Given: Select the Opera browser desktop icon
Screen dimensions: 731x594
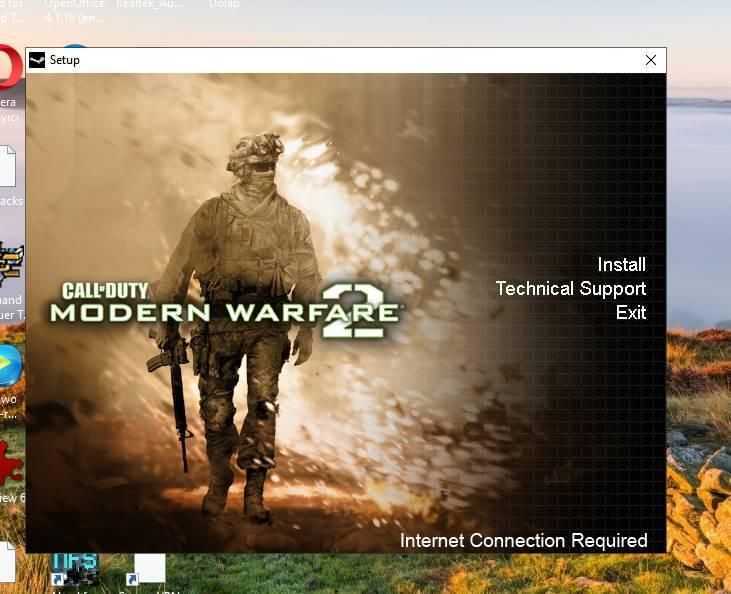Looking at the screenshot, I should click(x=10, y=68).
